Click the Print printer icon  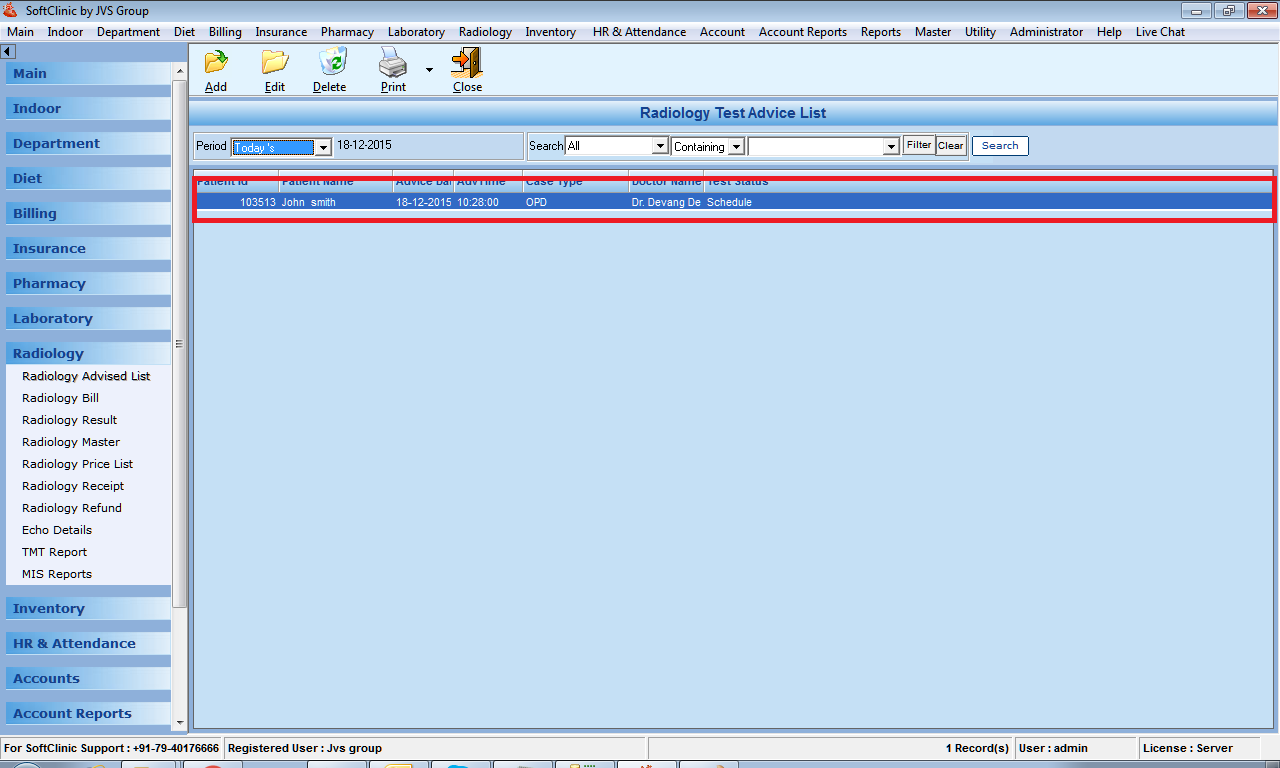pyautogui.click(x=393, y=64)
